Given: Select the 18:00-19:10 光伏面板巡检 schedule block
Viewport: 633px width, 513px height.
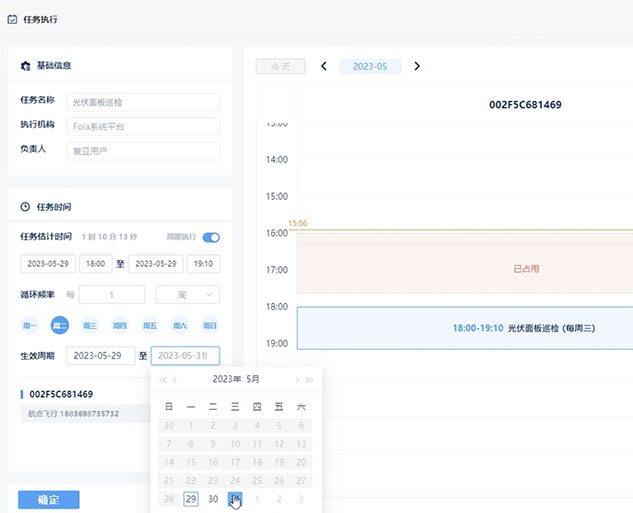Looking at the screenshot, I should (x=465, y=328).
